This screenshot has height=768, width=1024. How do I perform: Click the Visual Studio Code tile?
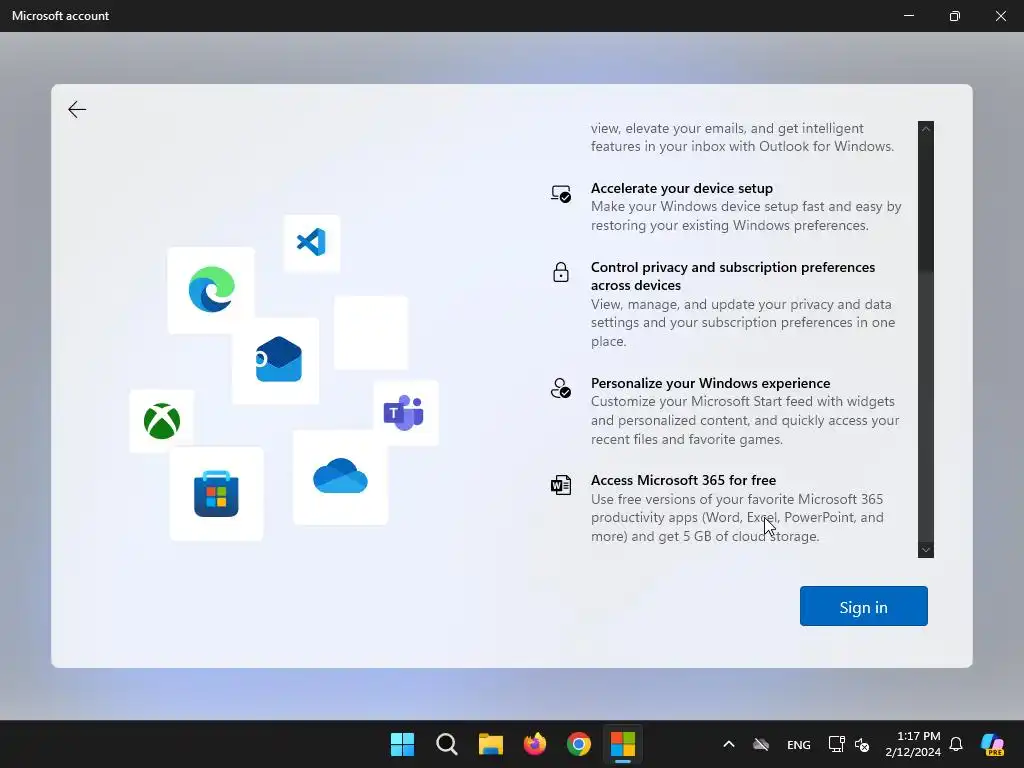312,243
